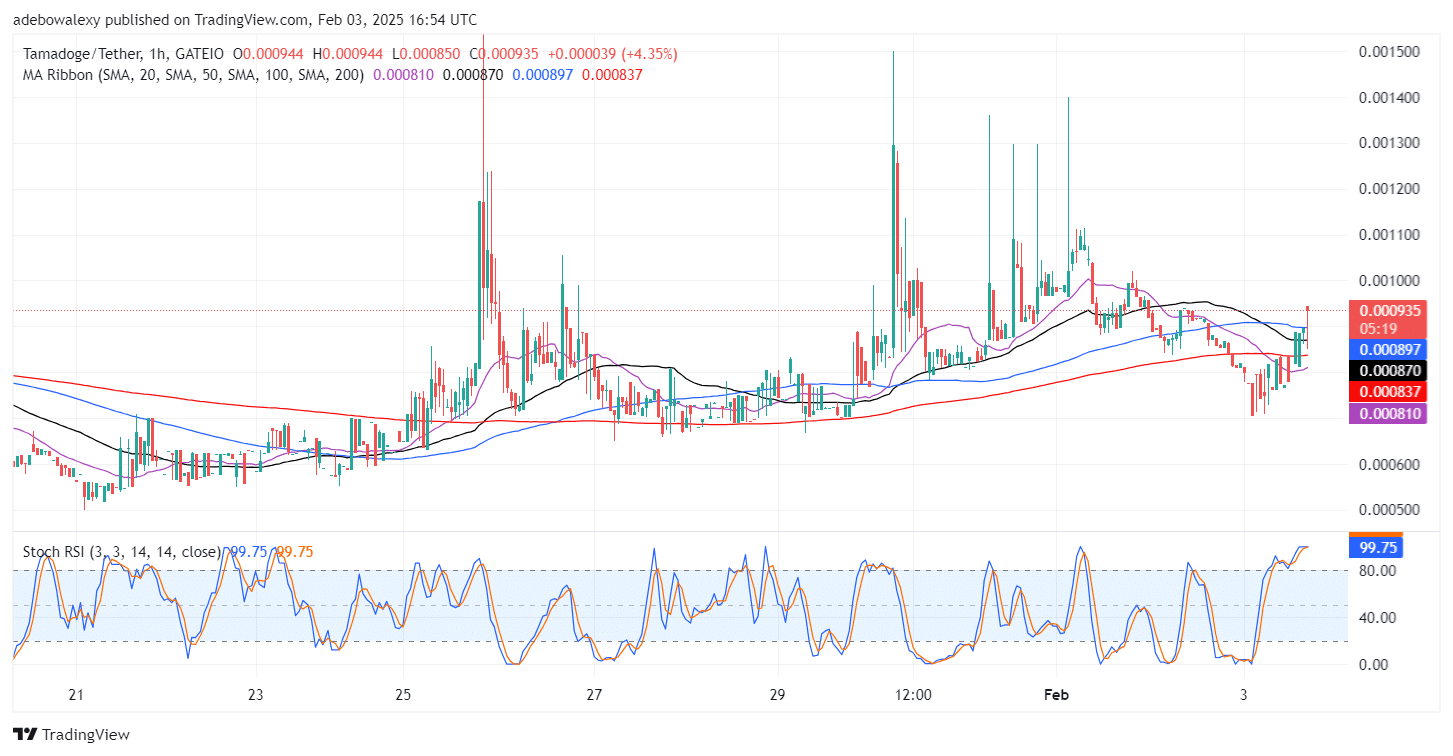Click the published-by header text

tap(245, 19)
